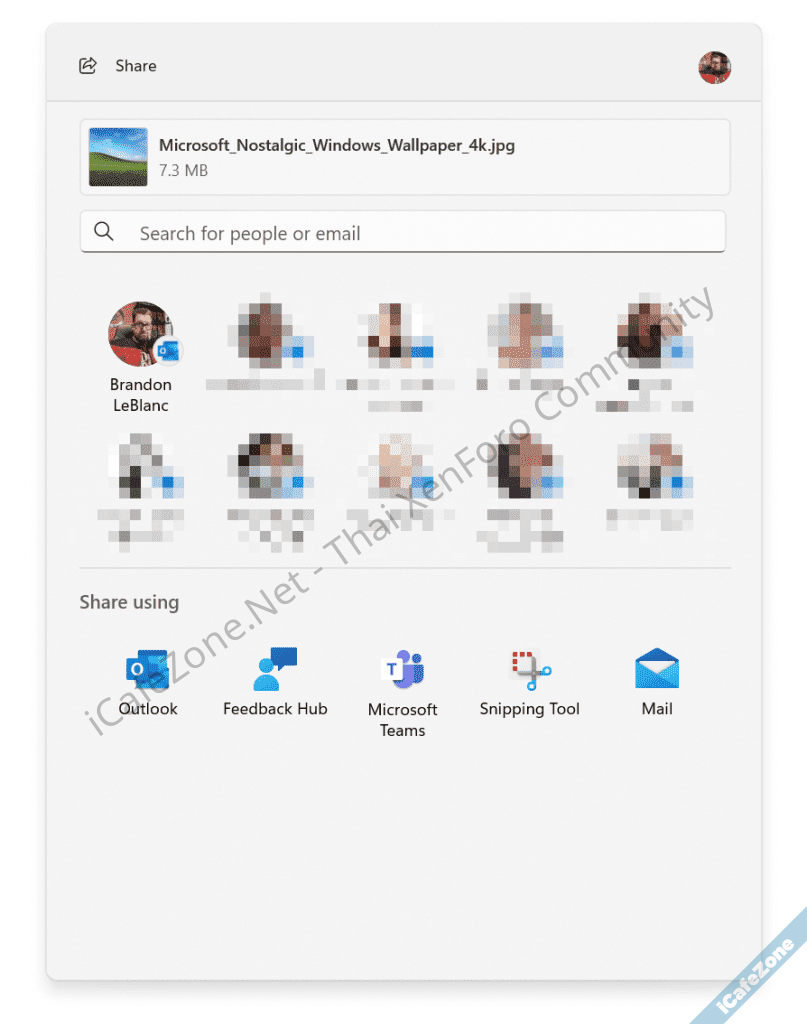Choose the Snipping Tool app icon
The width and height of the screenshot is (807, 1024).
(530, 670)
